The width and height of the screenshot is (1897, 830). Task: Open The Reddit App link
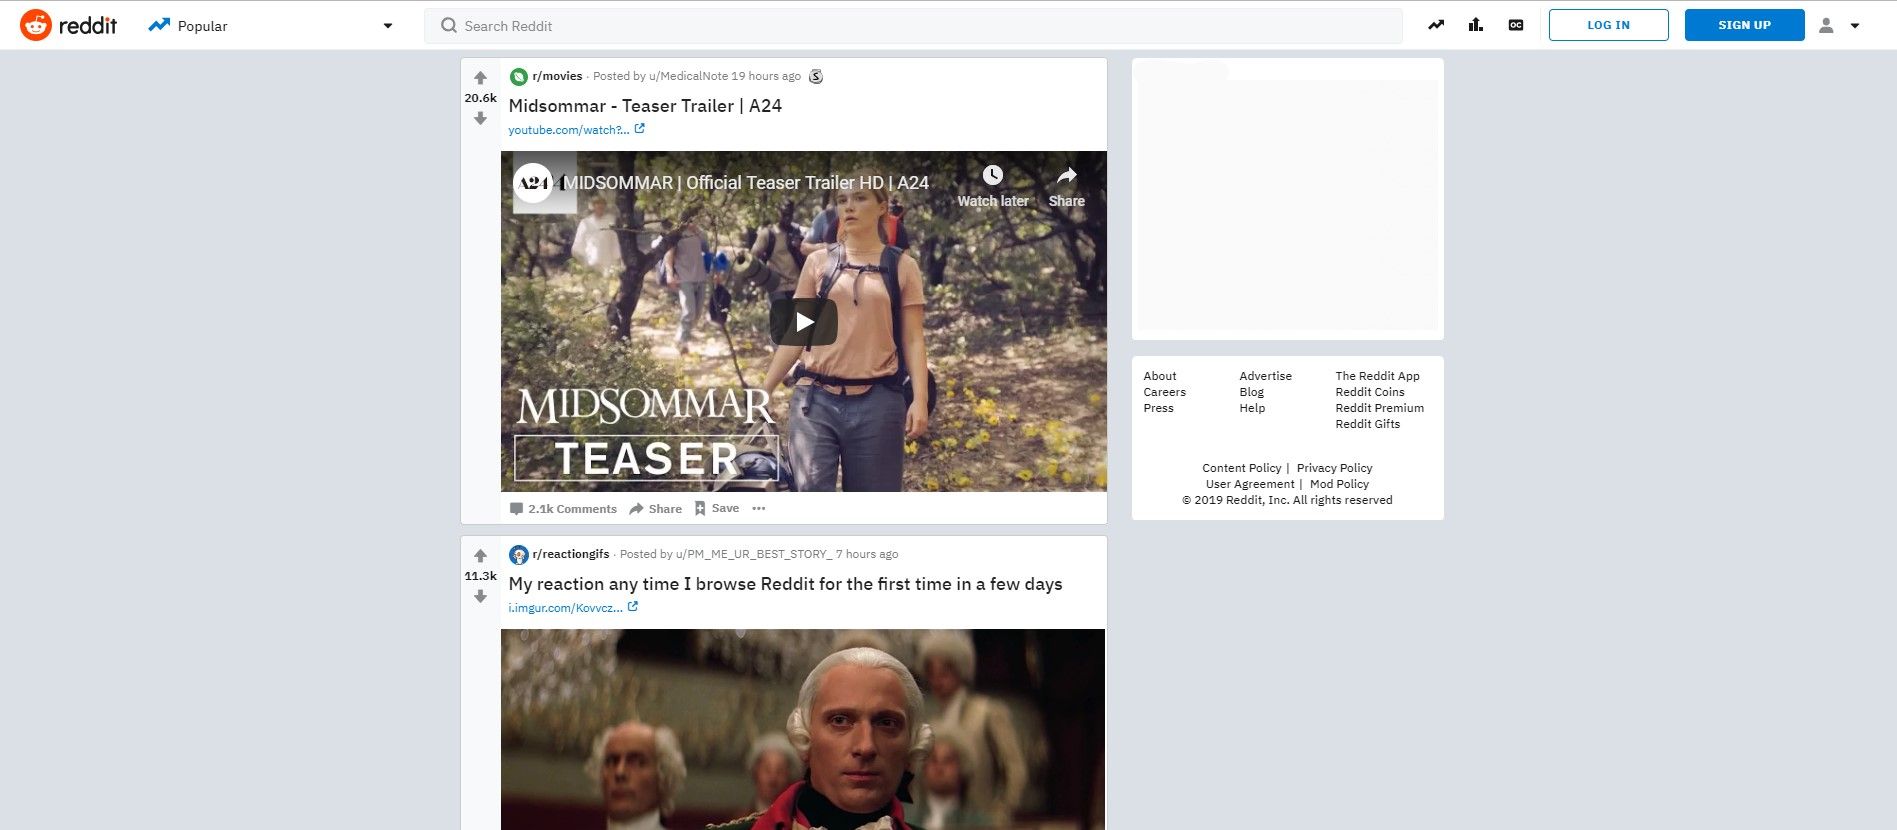[1377, 376]
